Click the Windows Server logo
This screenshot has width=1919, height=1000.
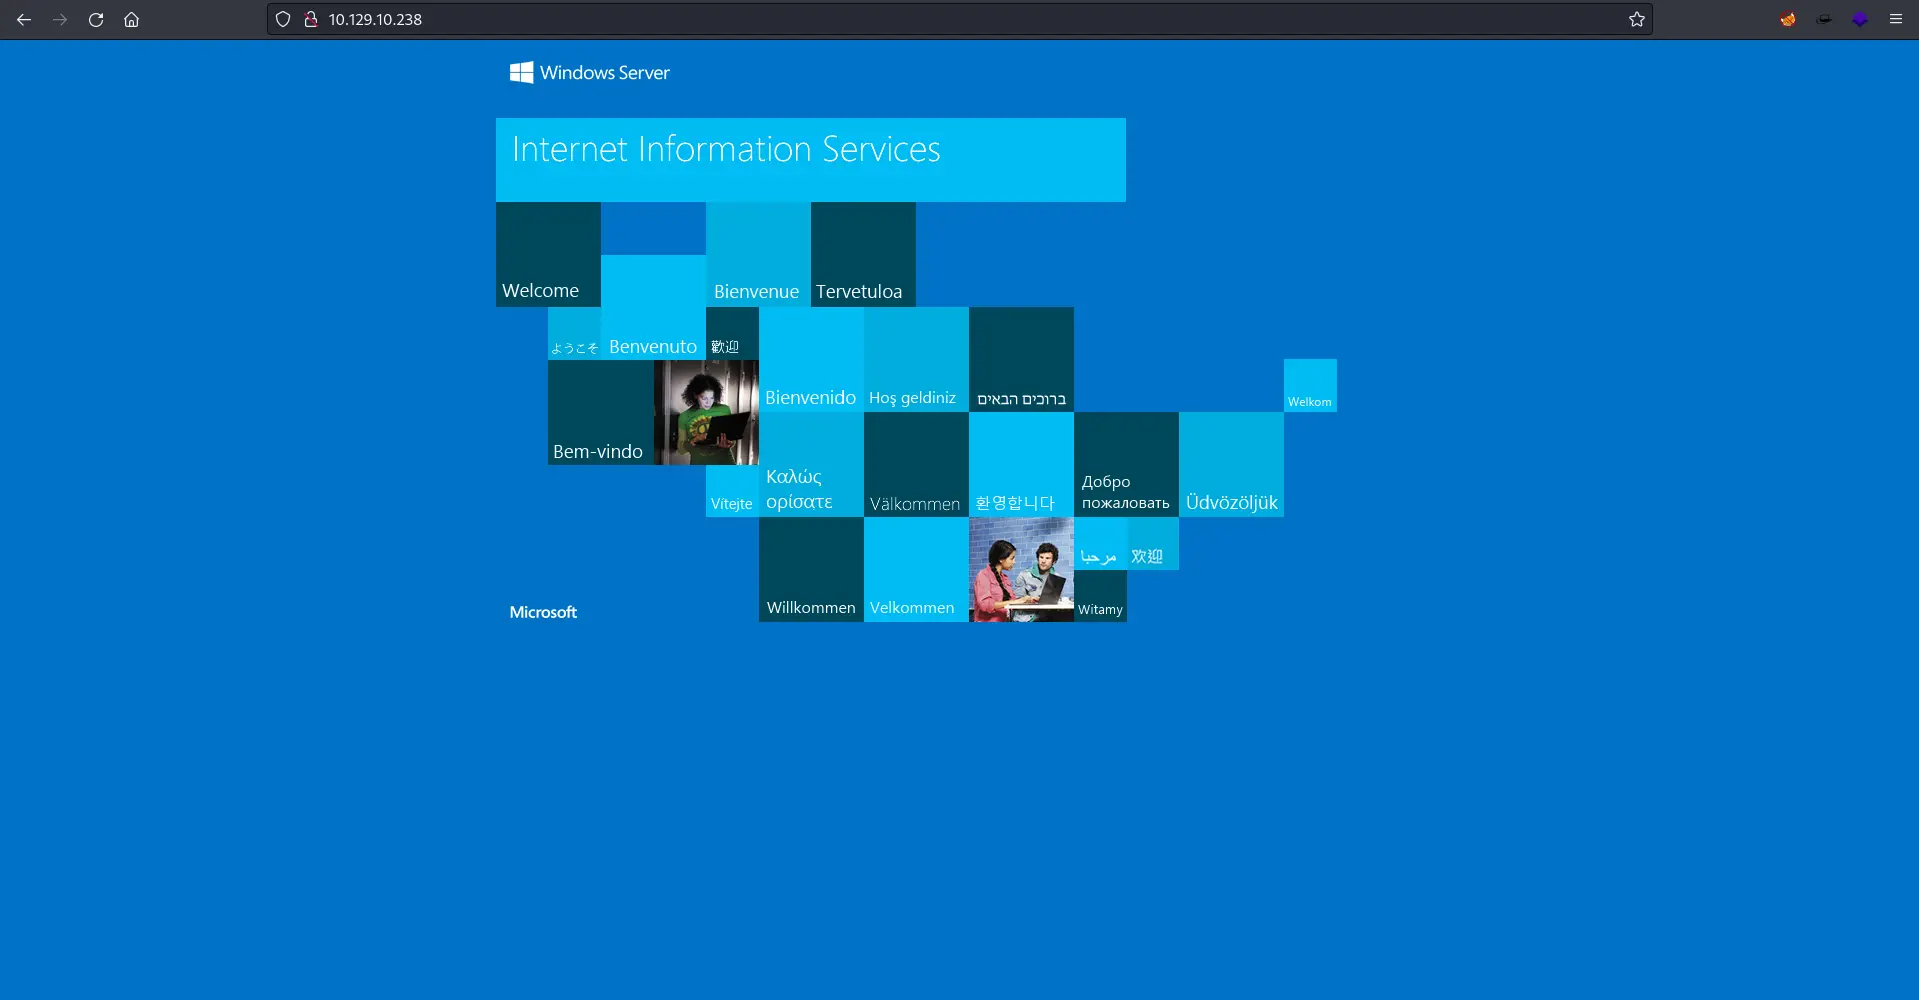click(x=589, y=72)
